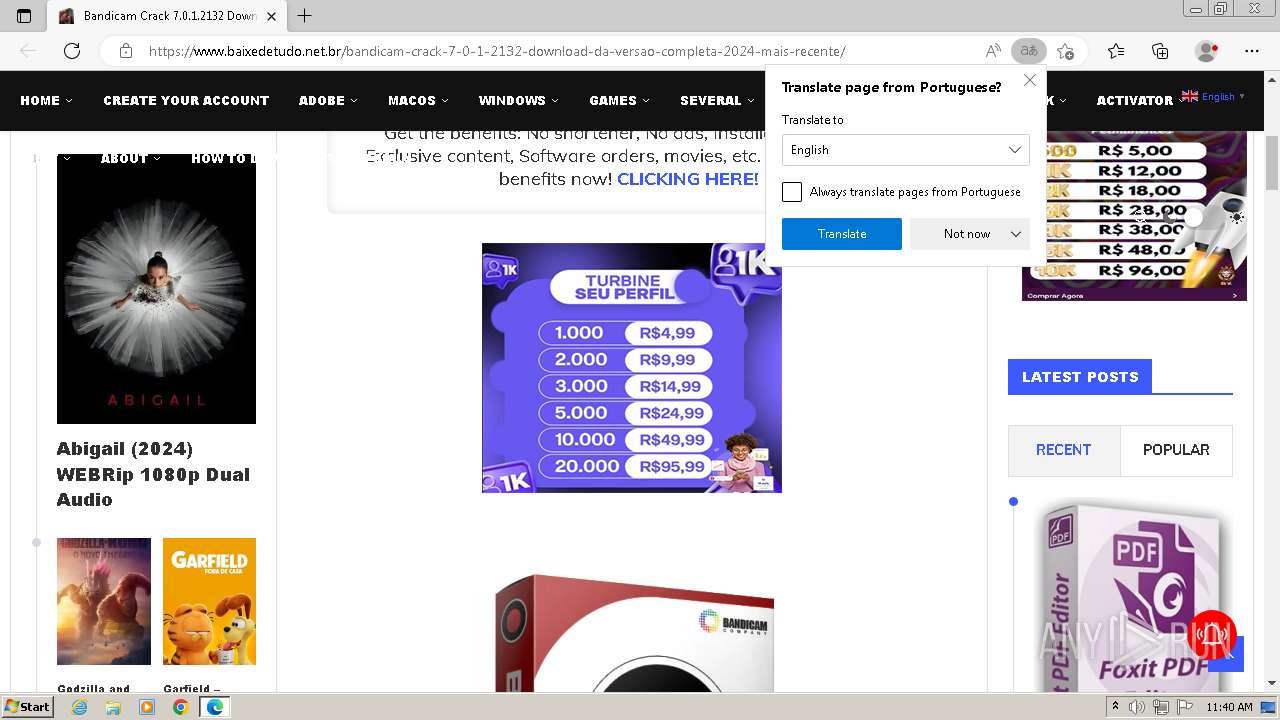Click the Bandicam box image
The width and height of the screenshot is (1280, 720).
pyautogui.click(x=634, y=634)
